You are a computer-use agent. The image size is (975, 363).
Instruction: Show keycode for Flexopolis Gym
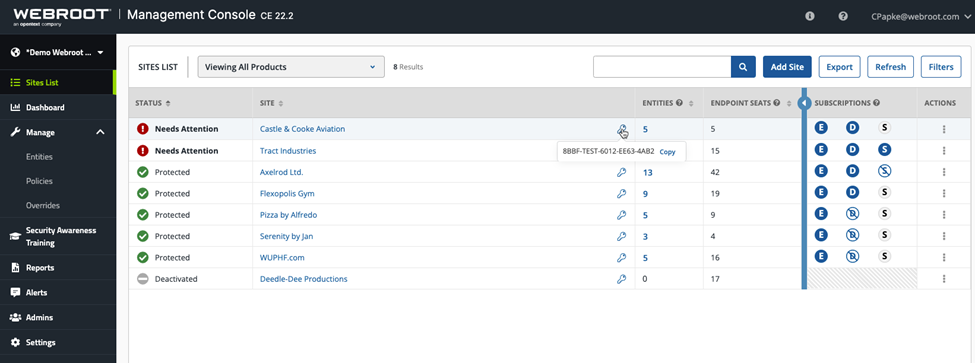click(621, 193)
